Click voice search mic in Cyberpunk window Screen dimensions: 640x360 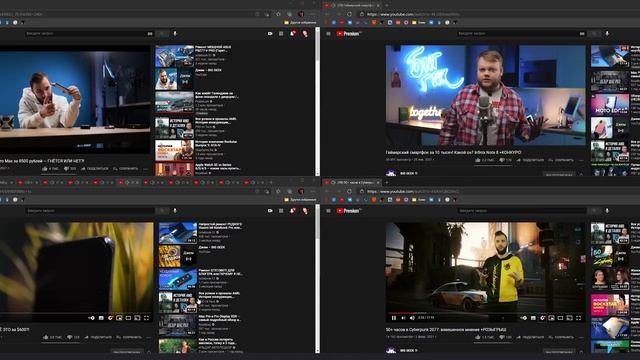pyautogui.click(x=607, y=211)
